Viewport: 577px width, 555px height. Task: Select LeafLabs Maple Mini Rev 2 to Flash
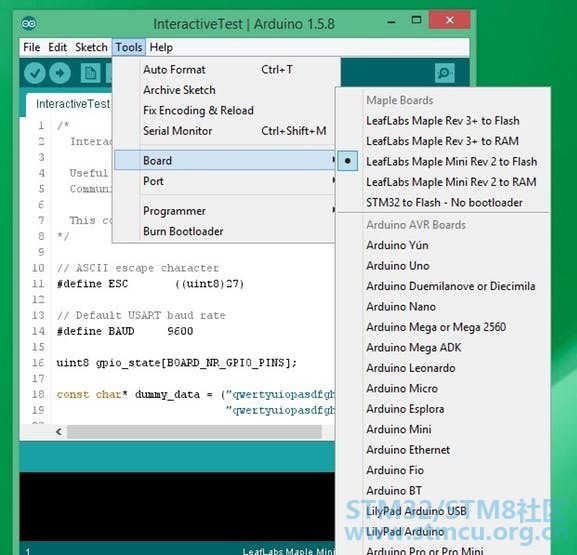(x=443, y=162)
